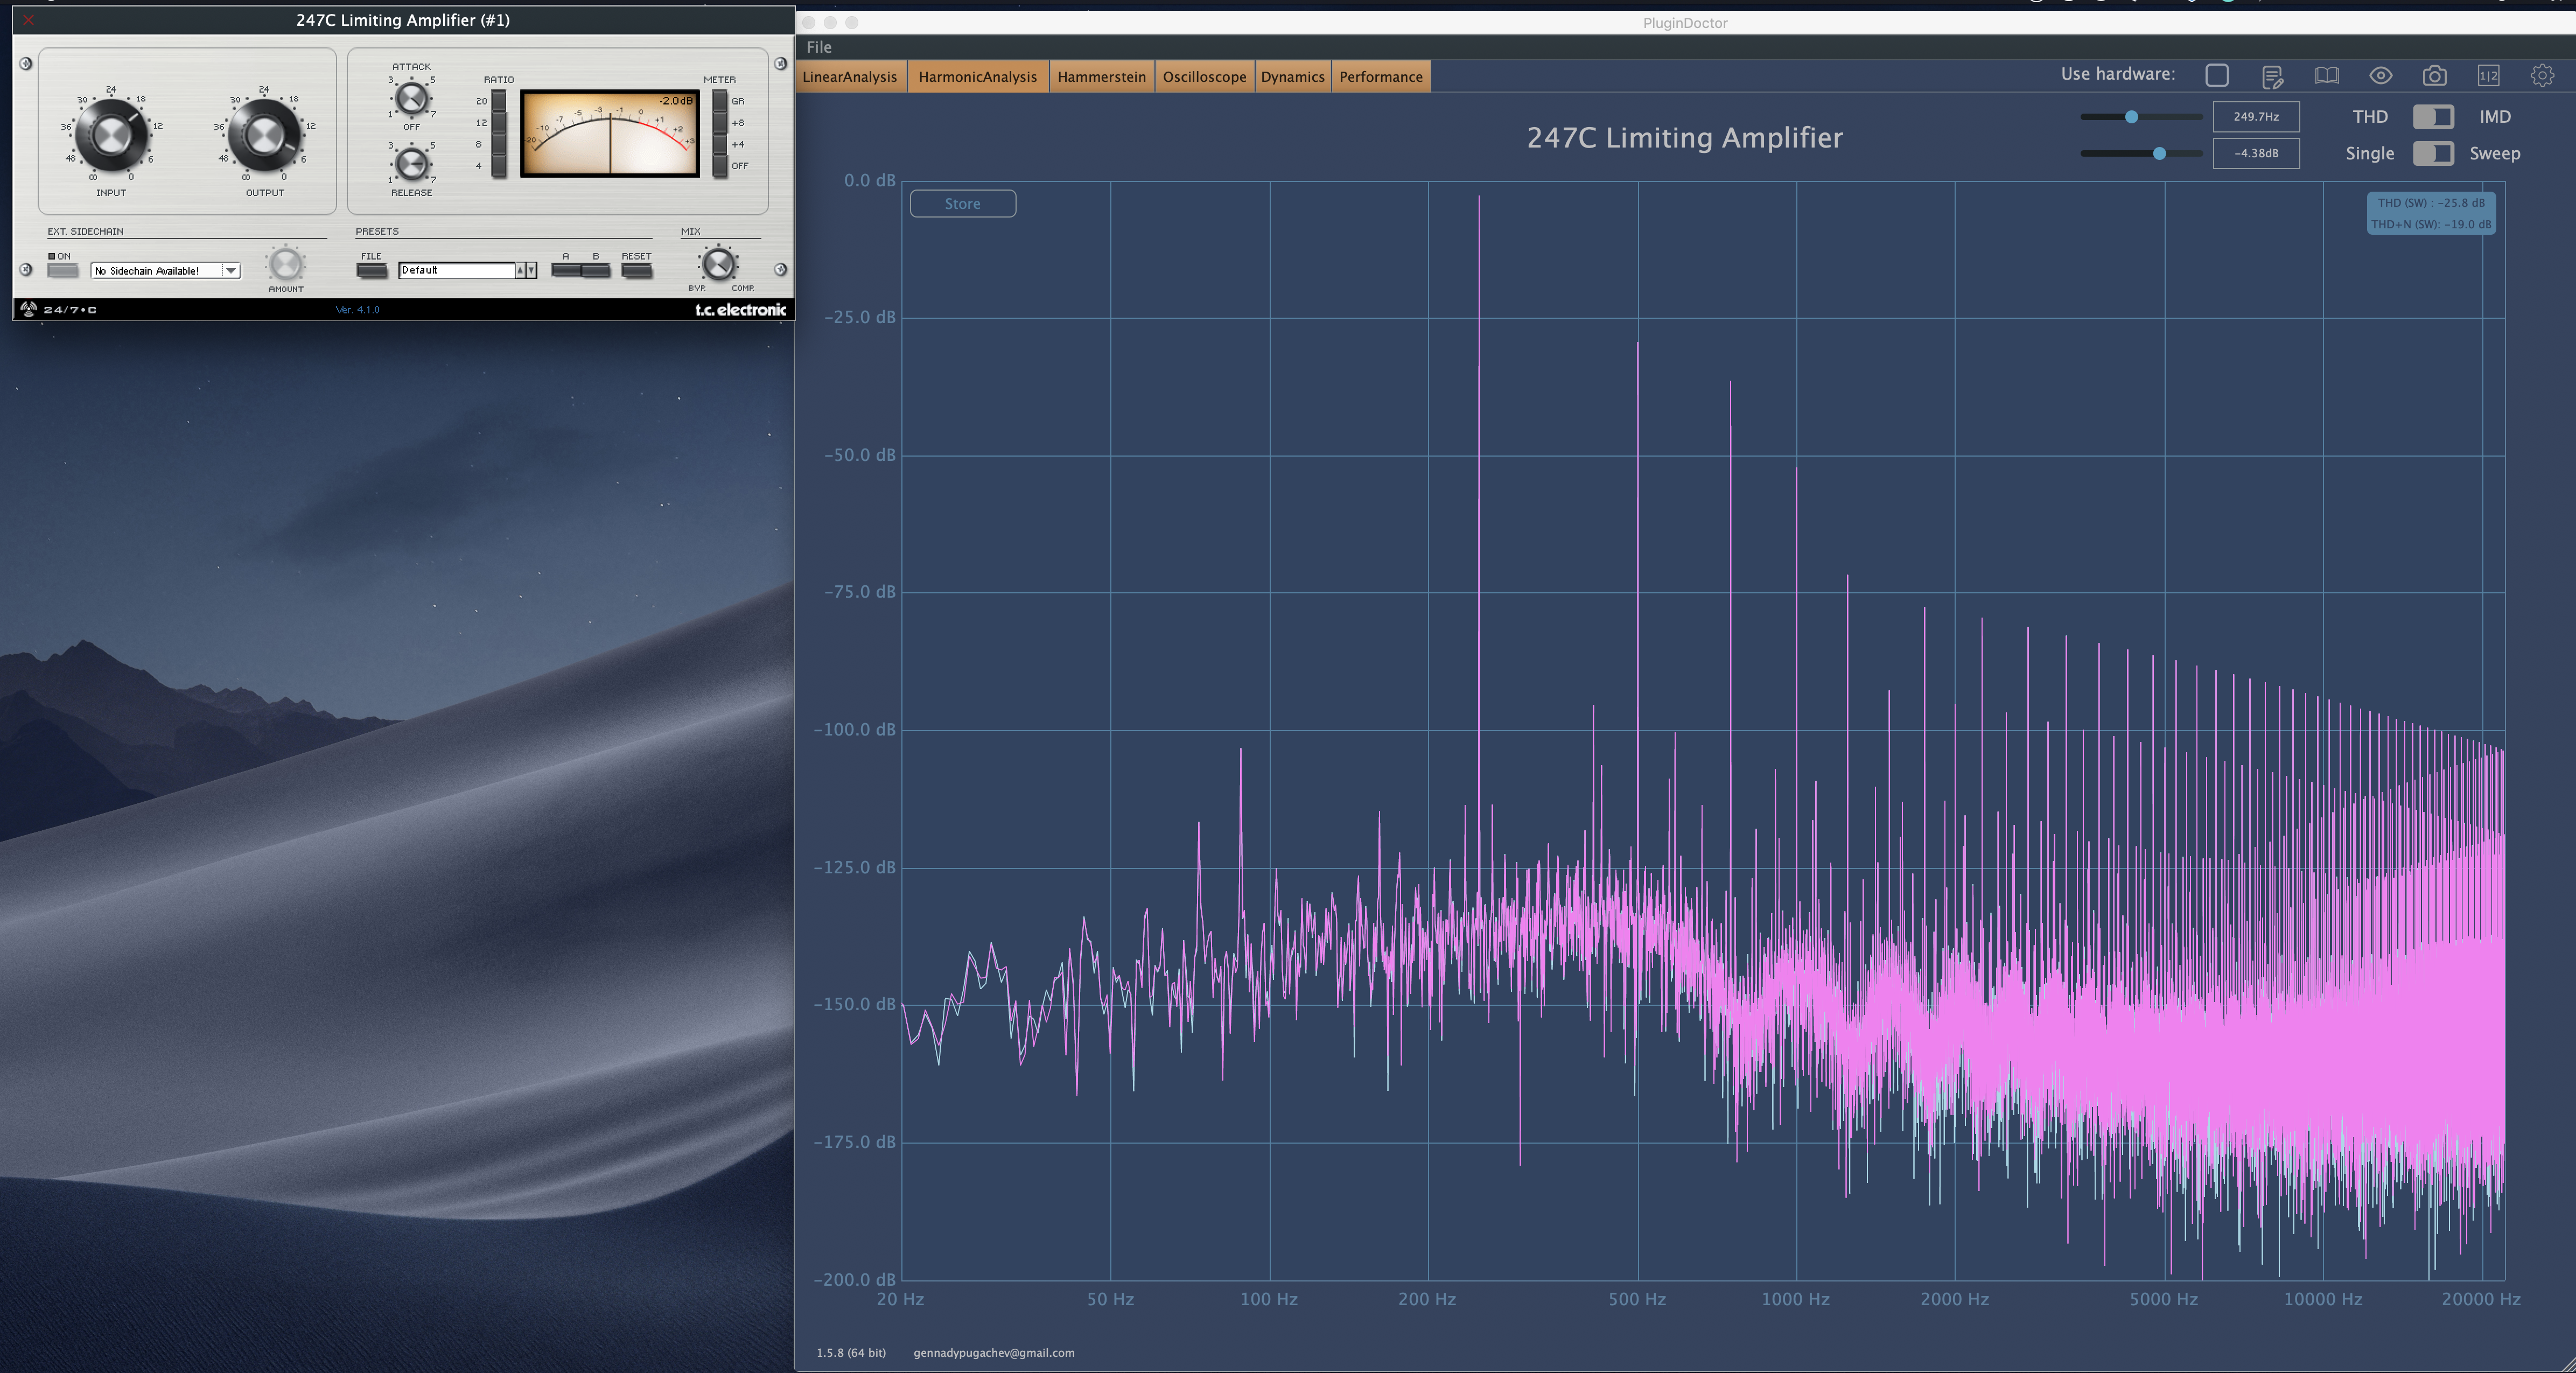This screenshot has width=2576, height=1373.
Task: Turn the external sidechain ON button
Action: (63, 271)
